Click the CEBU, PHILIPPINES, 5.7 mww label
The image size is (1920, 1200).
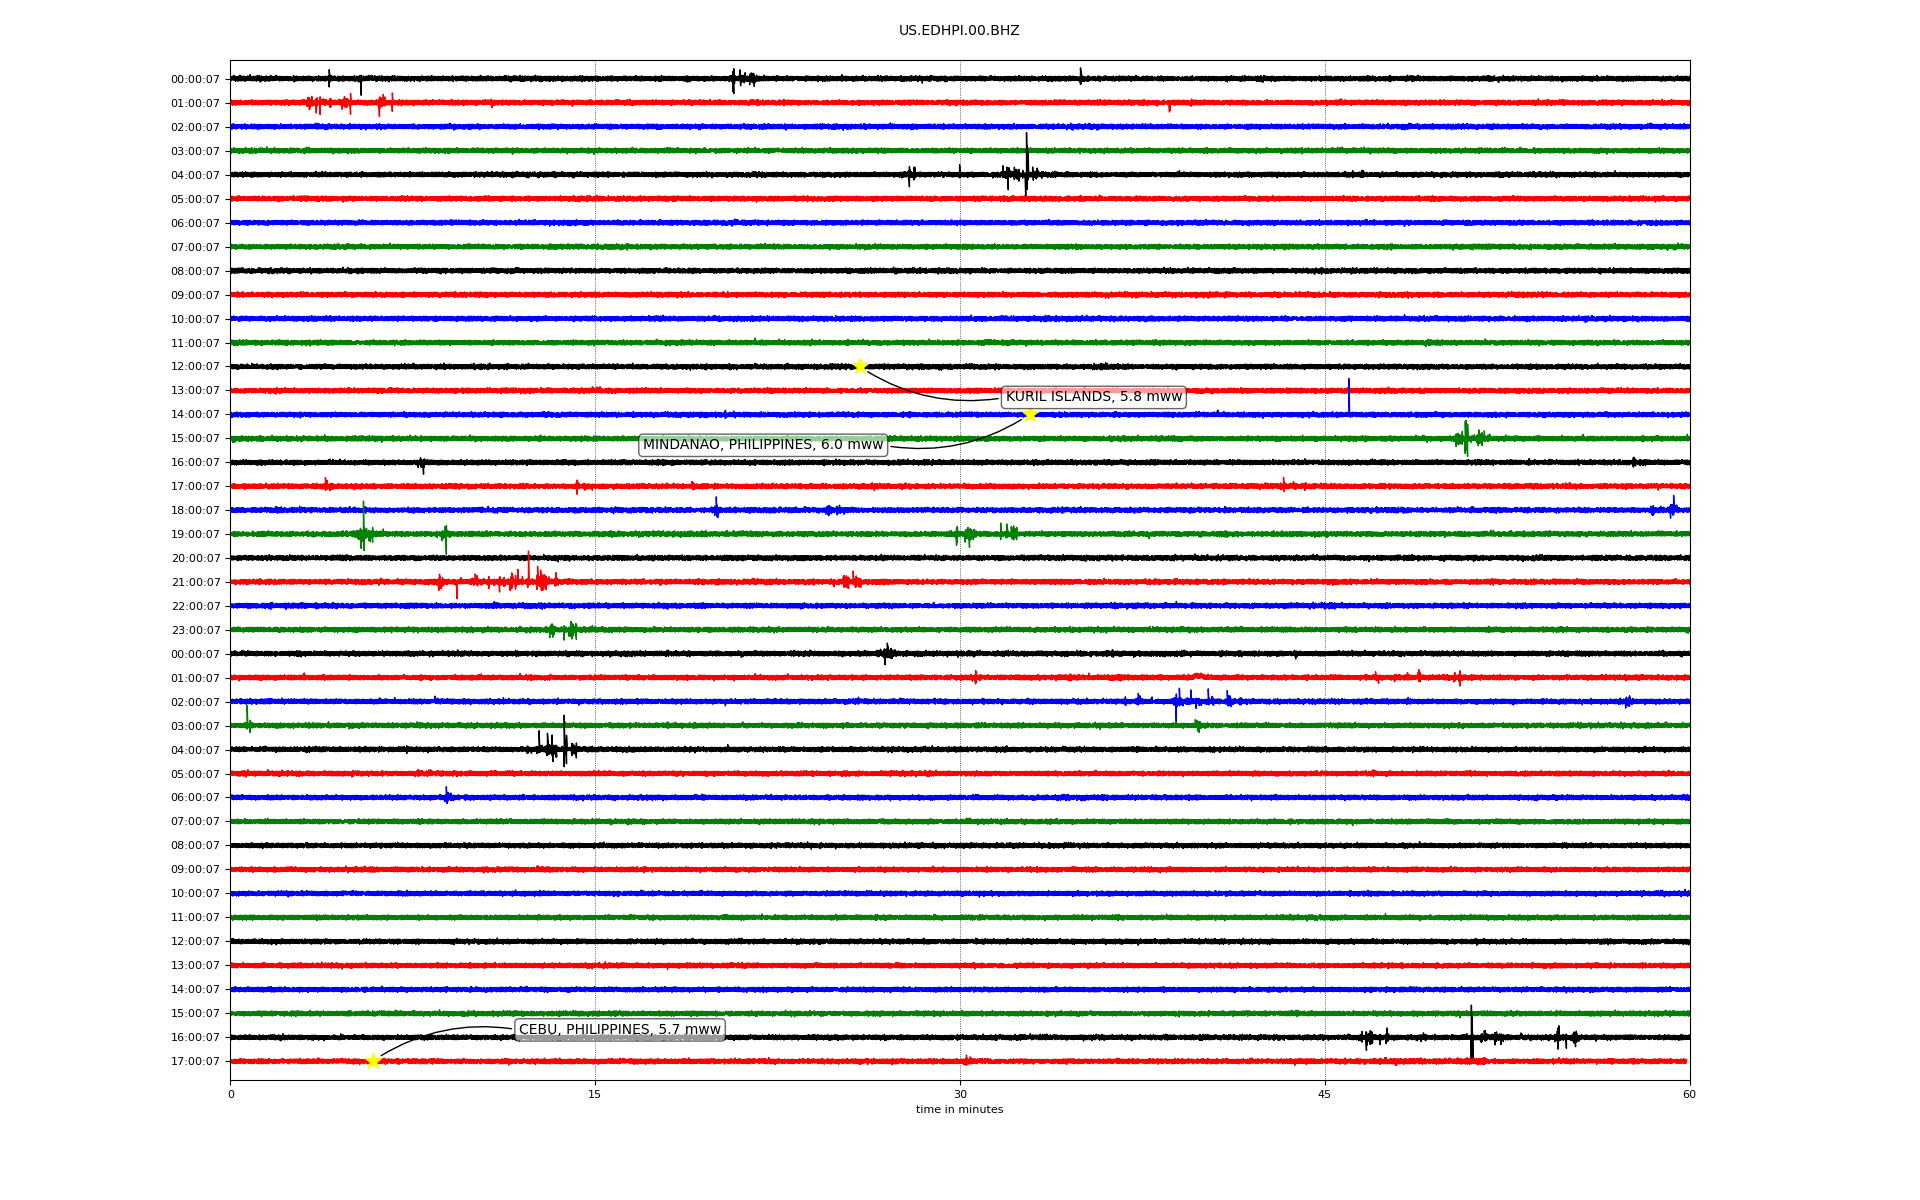[619, 1030]
